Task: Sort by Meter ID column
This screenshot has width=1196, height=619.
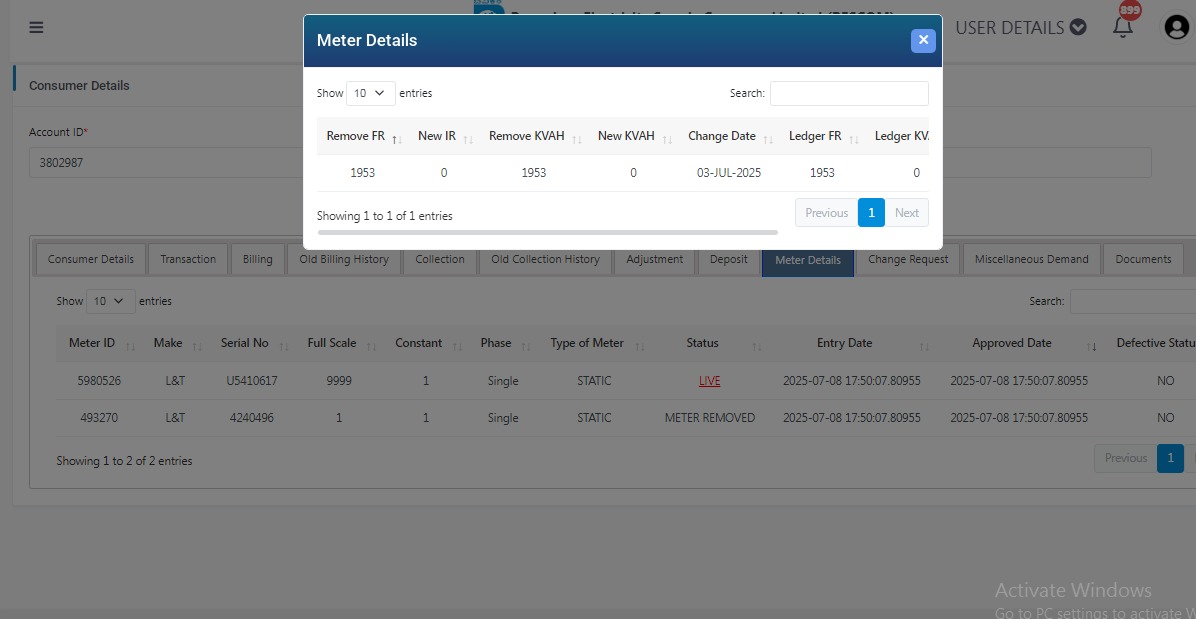Action: click(x=99, y=343)
